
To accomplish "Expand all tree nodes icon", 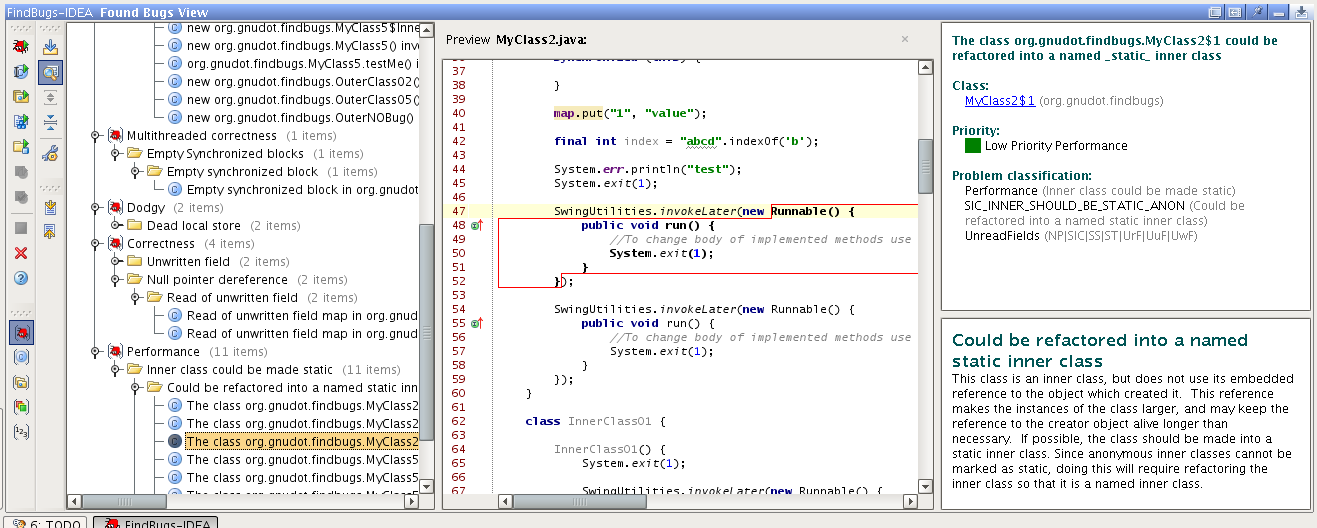I will 50,97.
